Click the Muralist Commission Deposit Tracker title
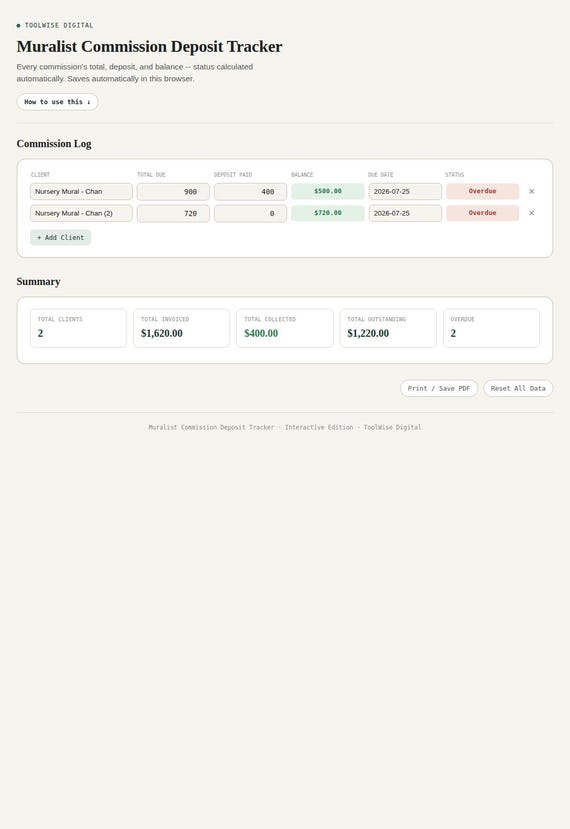570x829 pixels. coord(150,47)
